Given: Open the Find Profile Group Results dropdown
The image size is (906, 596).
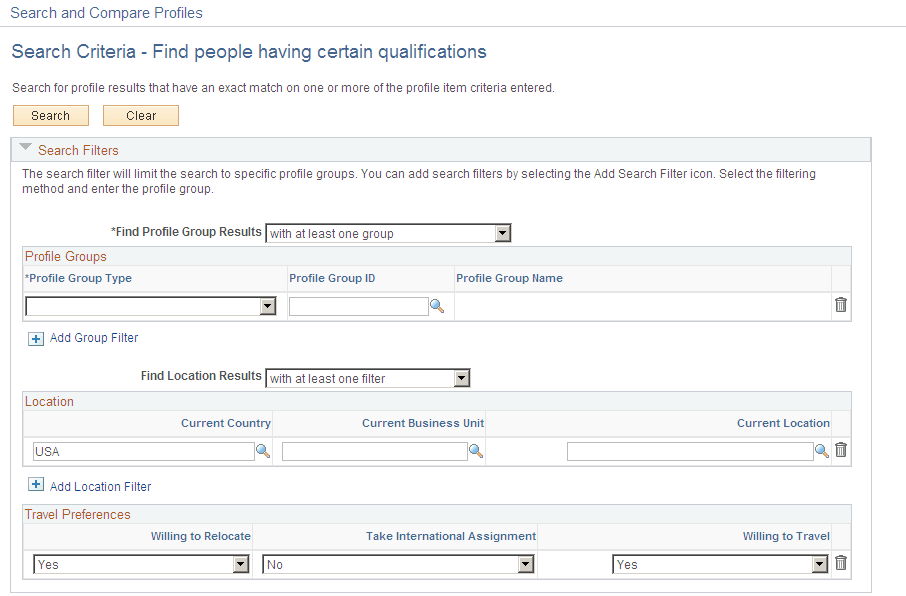Looking at the screenshot, I should click(x=503, y=232).
